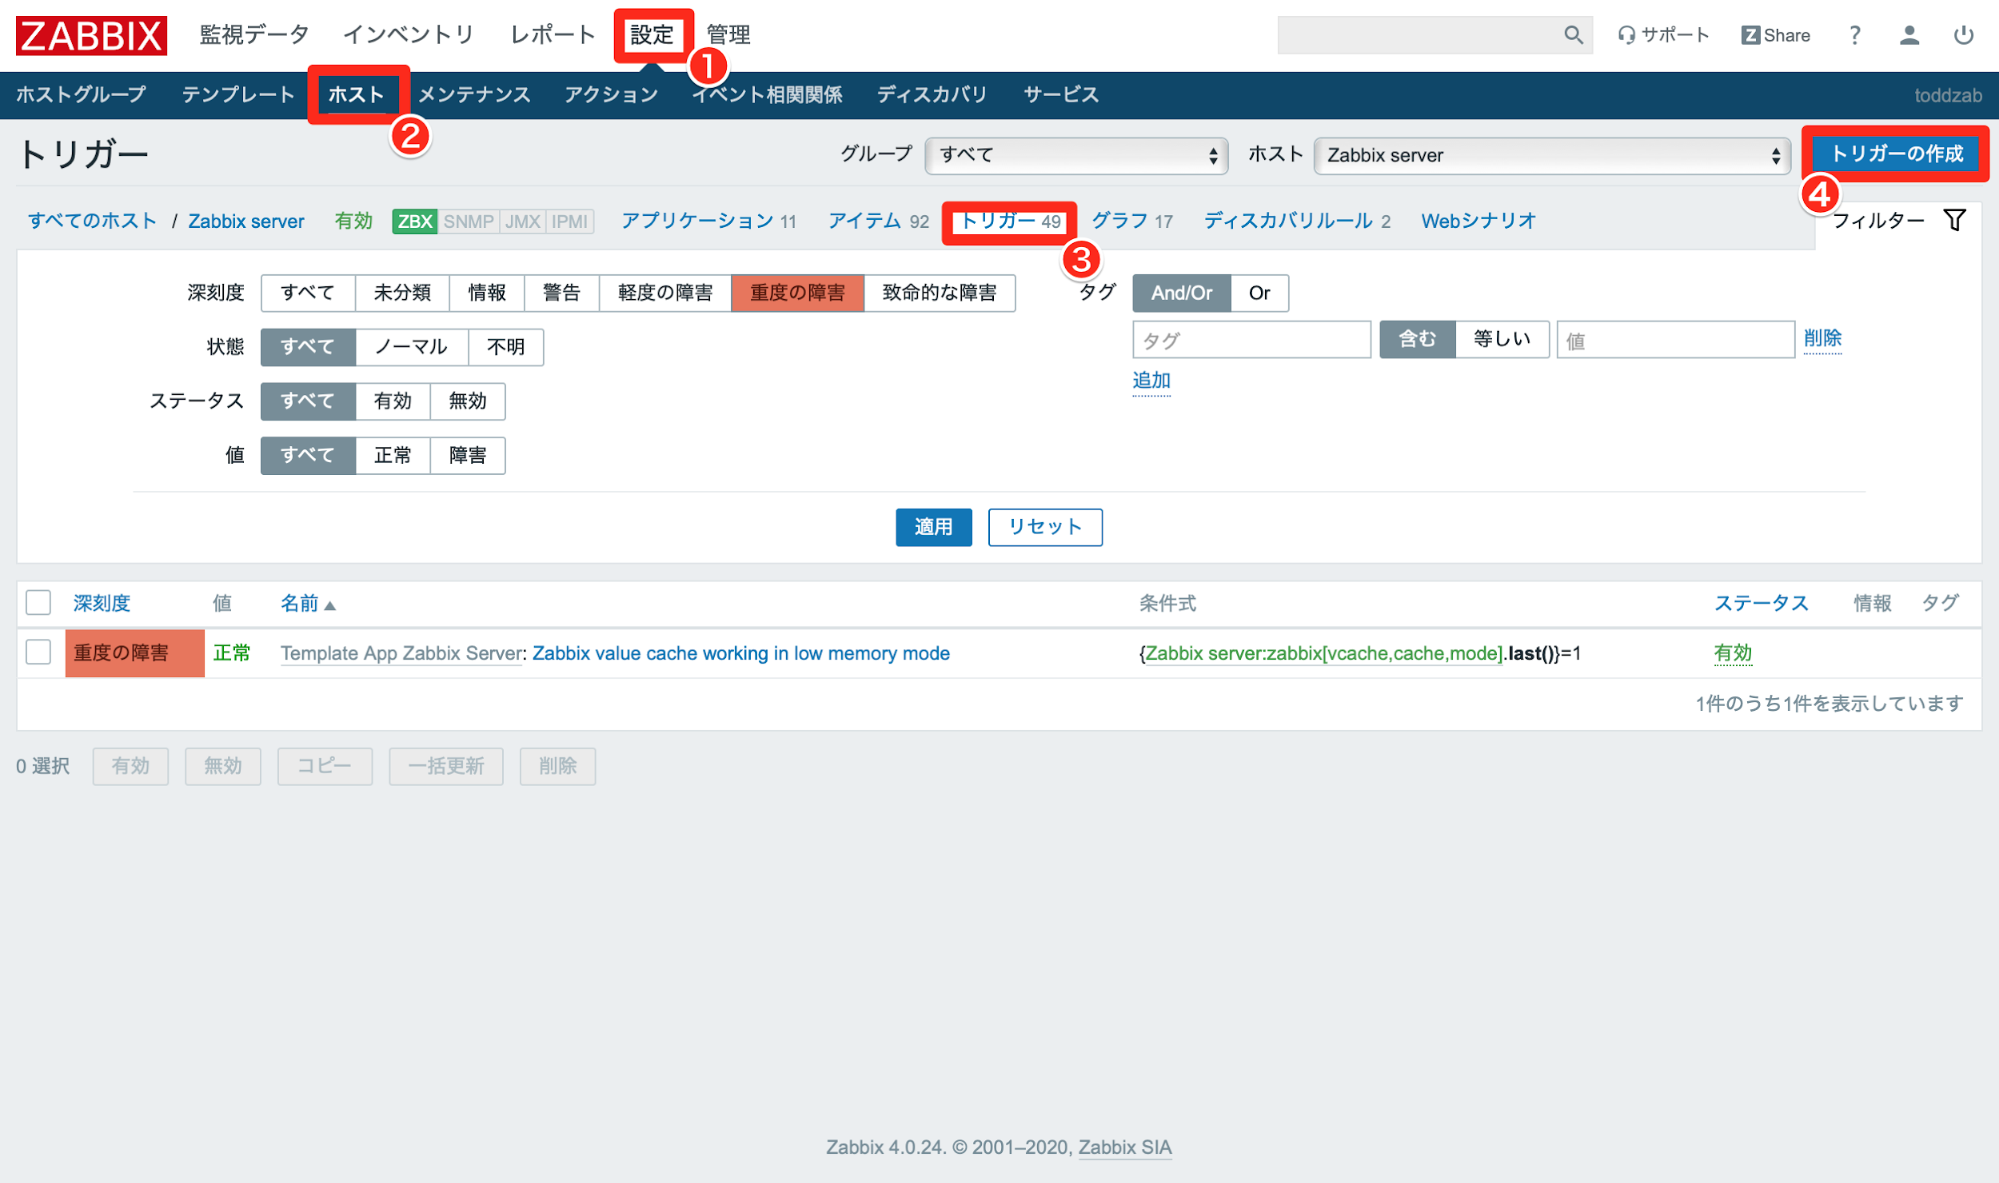
Task: Click the logout power icon
Action: [1963, 35]
